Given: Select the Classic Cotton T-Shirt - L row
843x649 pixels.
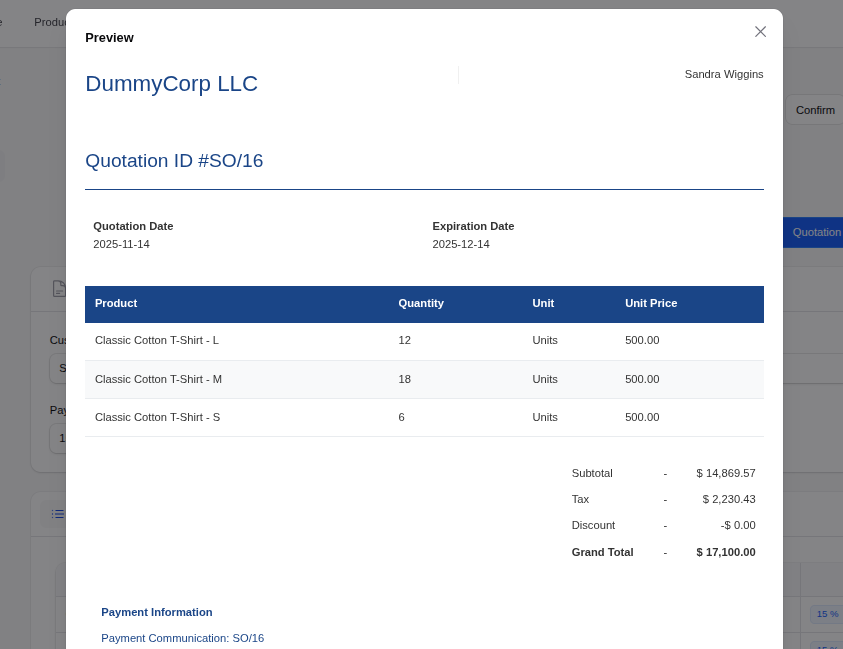Looking at the screenshot, I should (157, 340).
